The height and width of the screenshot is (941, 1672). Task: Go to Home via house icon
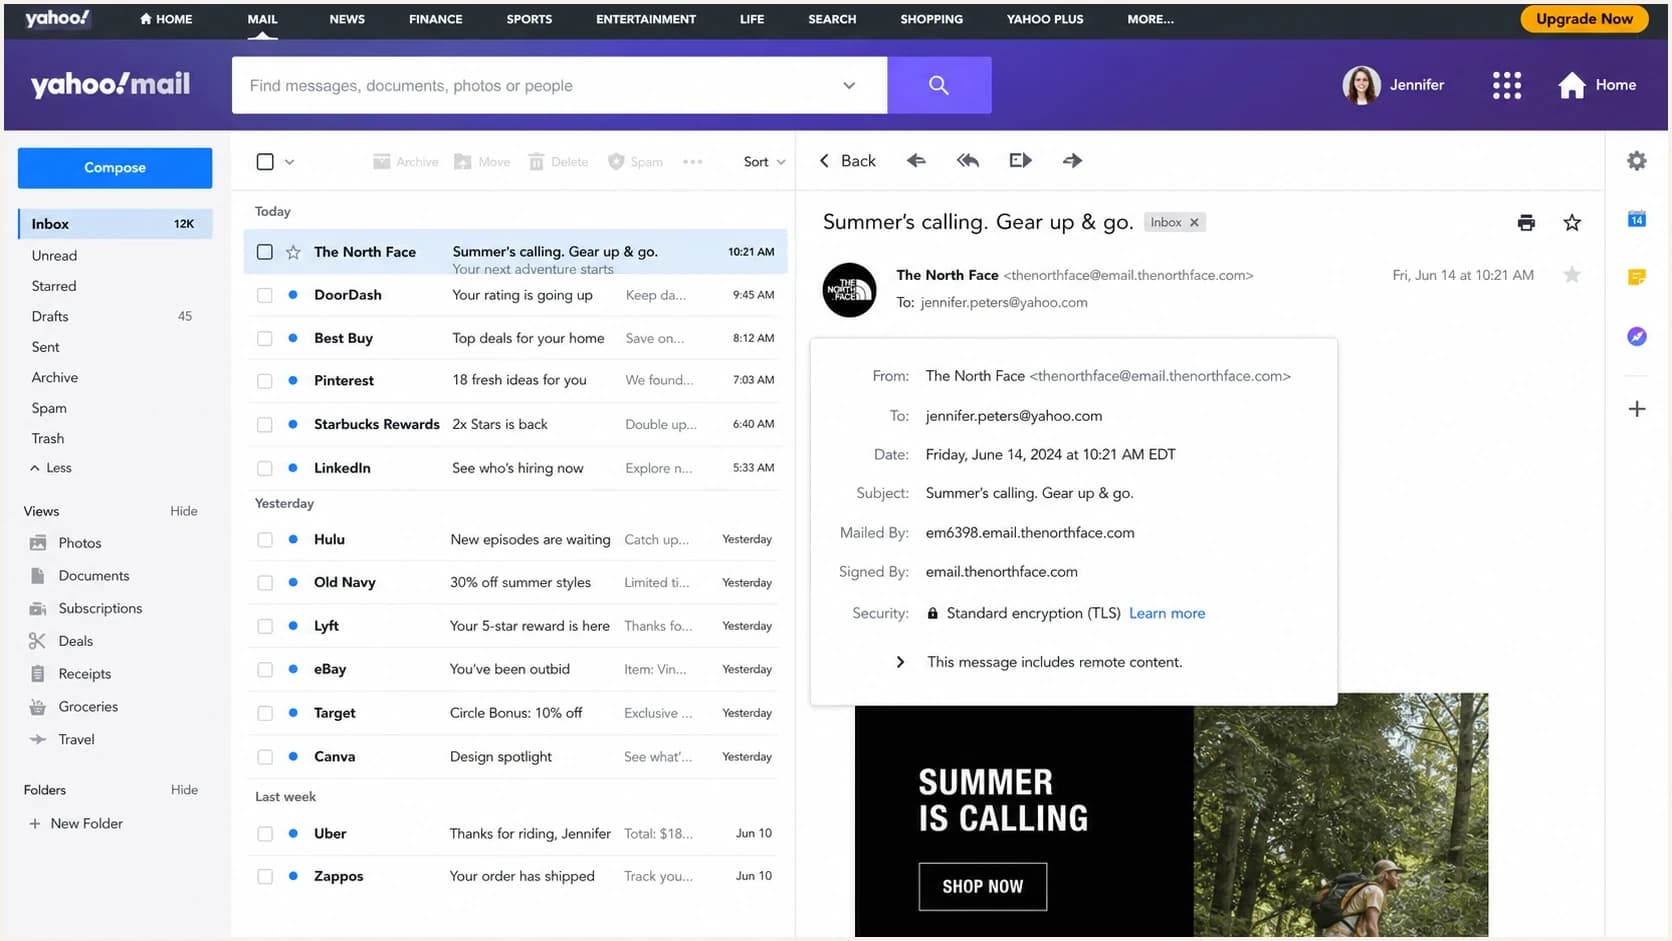(1571, 85)
